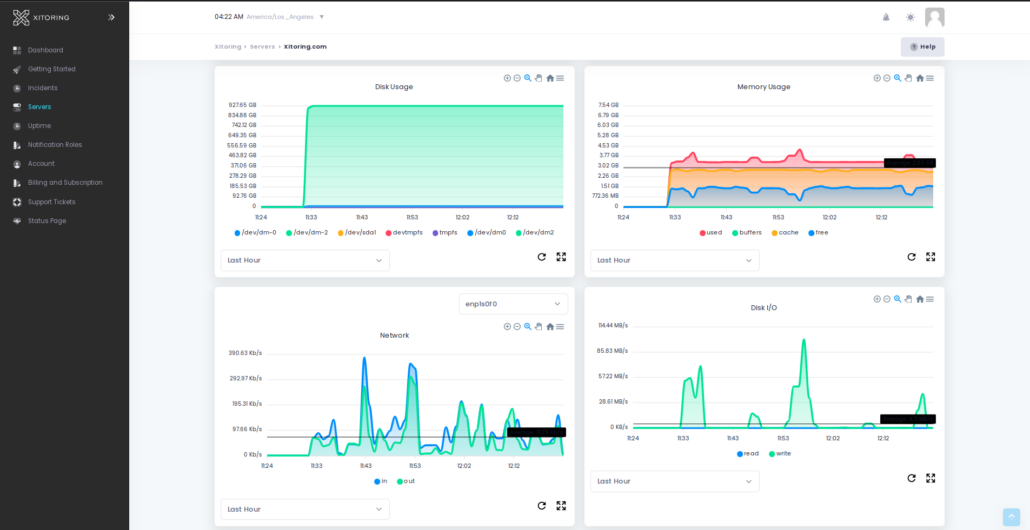Select the pan hand tool on the Network chart
This screenshot has width=1030, height=530.
538,326
